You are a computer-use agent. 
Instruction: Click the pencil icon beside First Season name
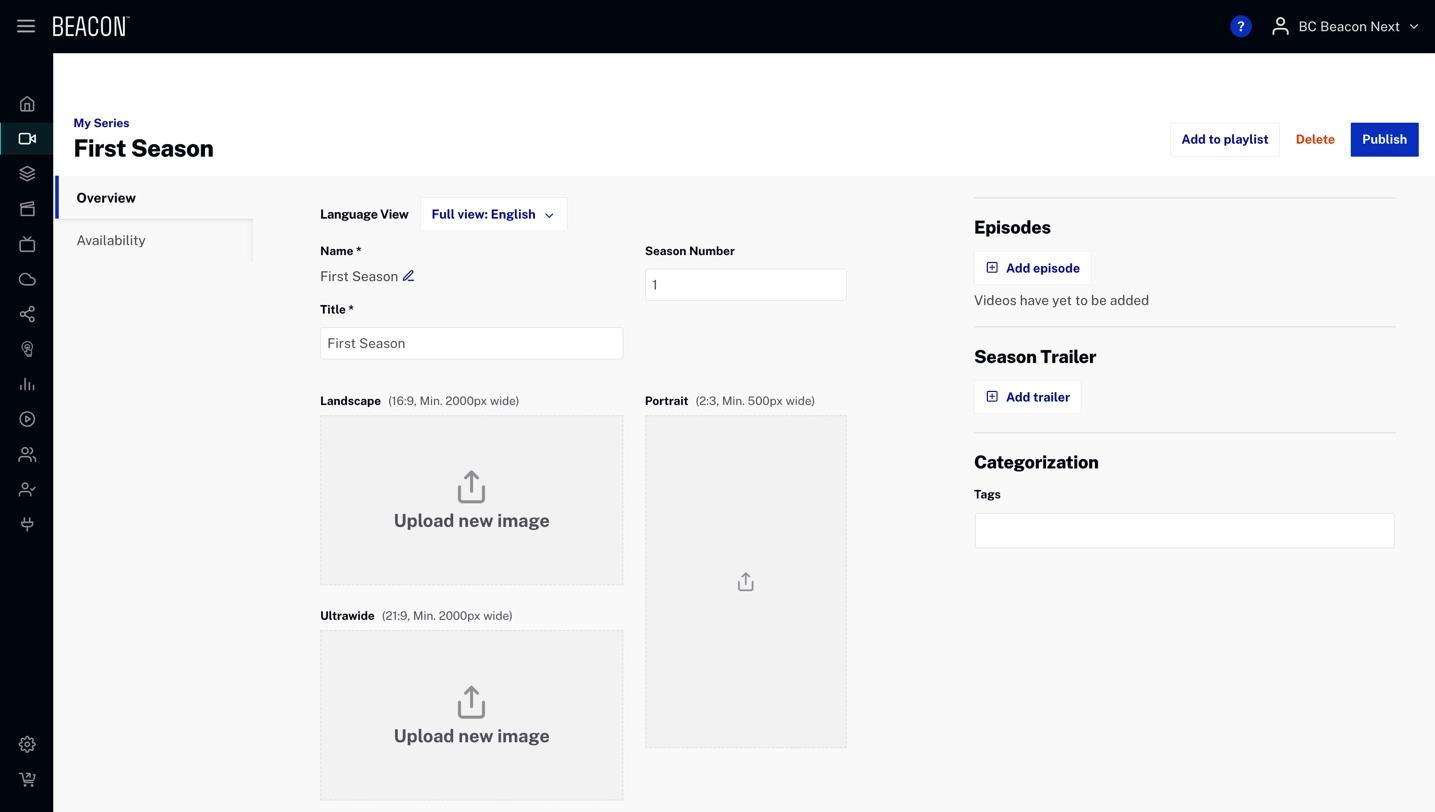click(x=408, y=276)
